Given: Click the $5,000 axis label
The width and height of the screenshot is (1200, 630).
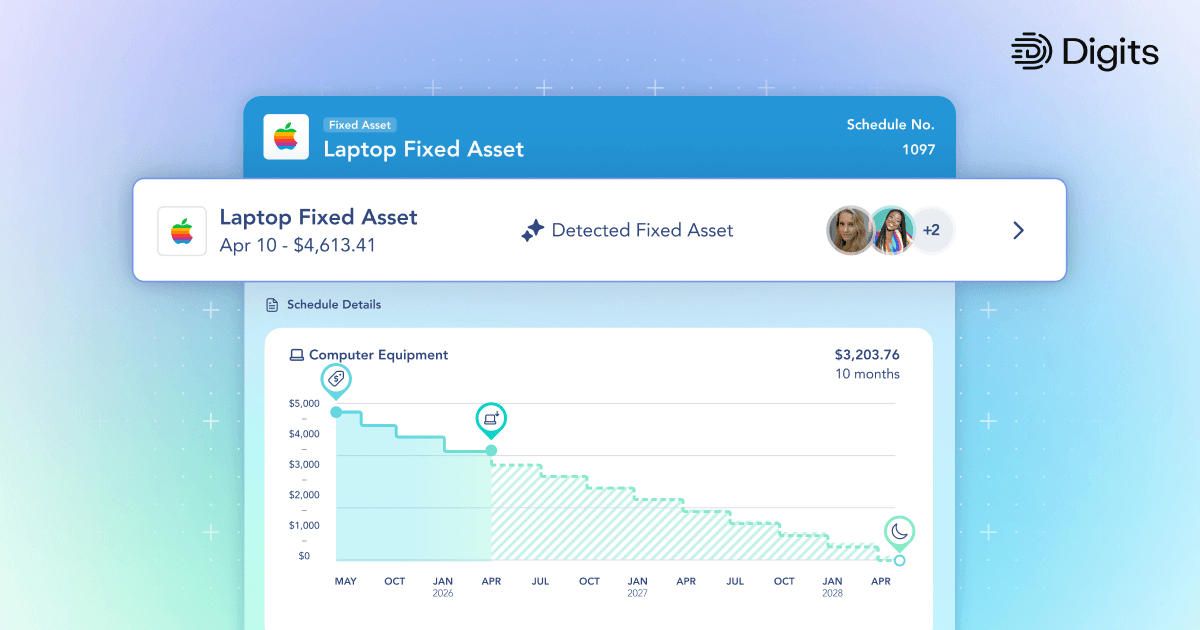Looking at the screenshot, I should point(304,404).
